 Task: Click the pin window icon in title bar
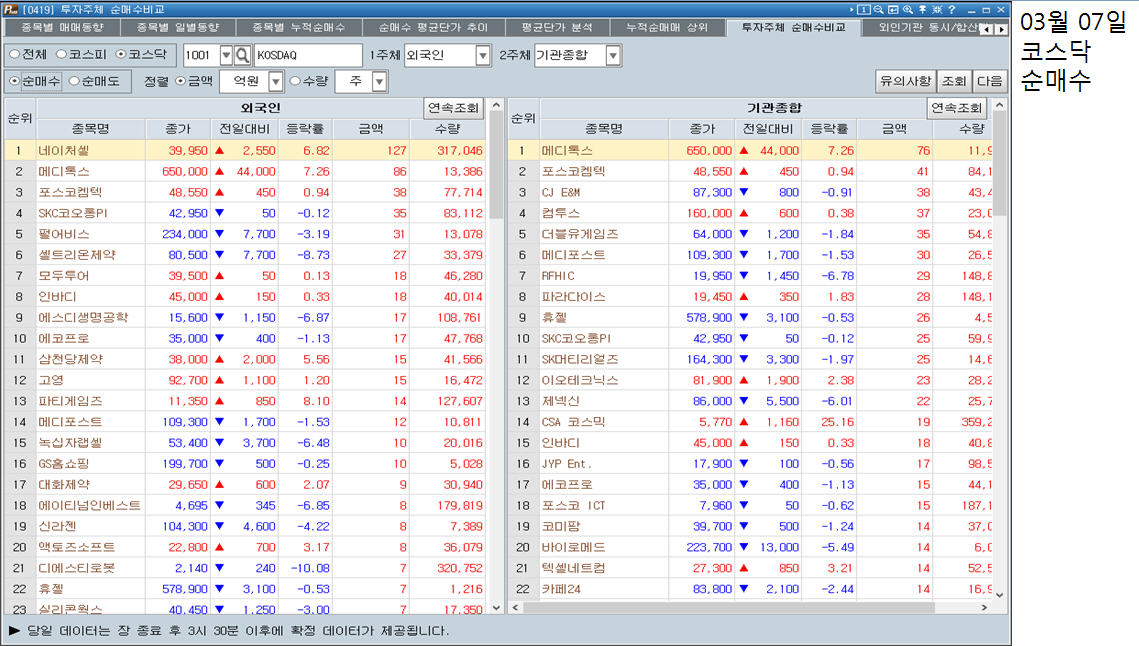pyautogui.click(x=922, y=9)
